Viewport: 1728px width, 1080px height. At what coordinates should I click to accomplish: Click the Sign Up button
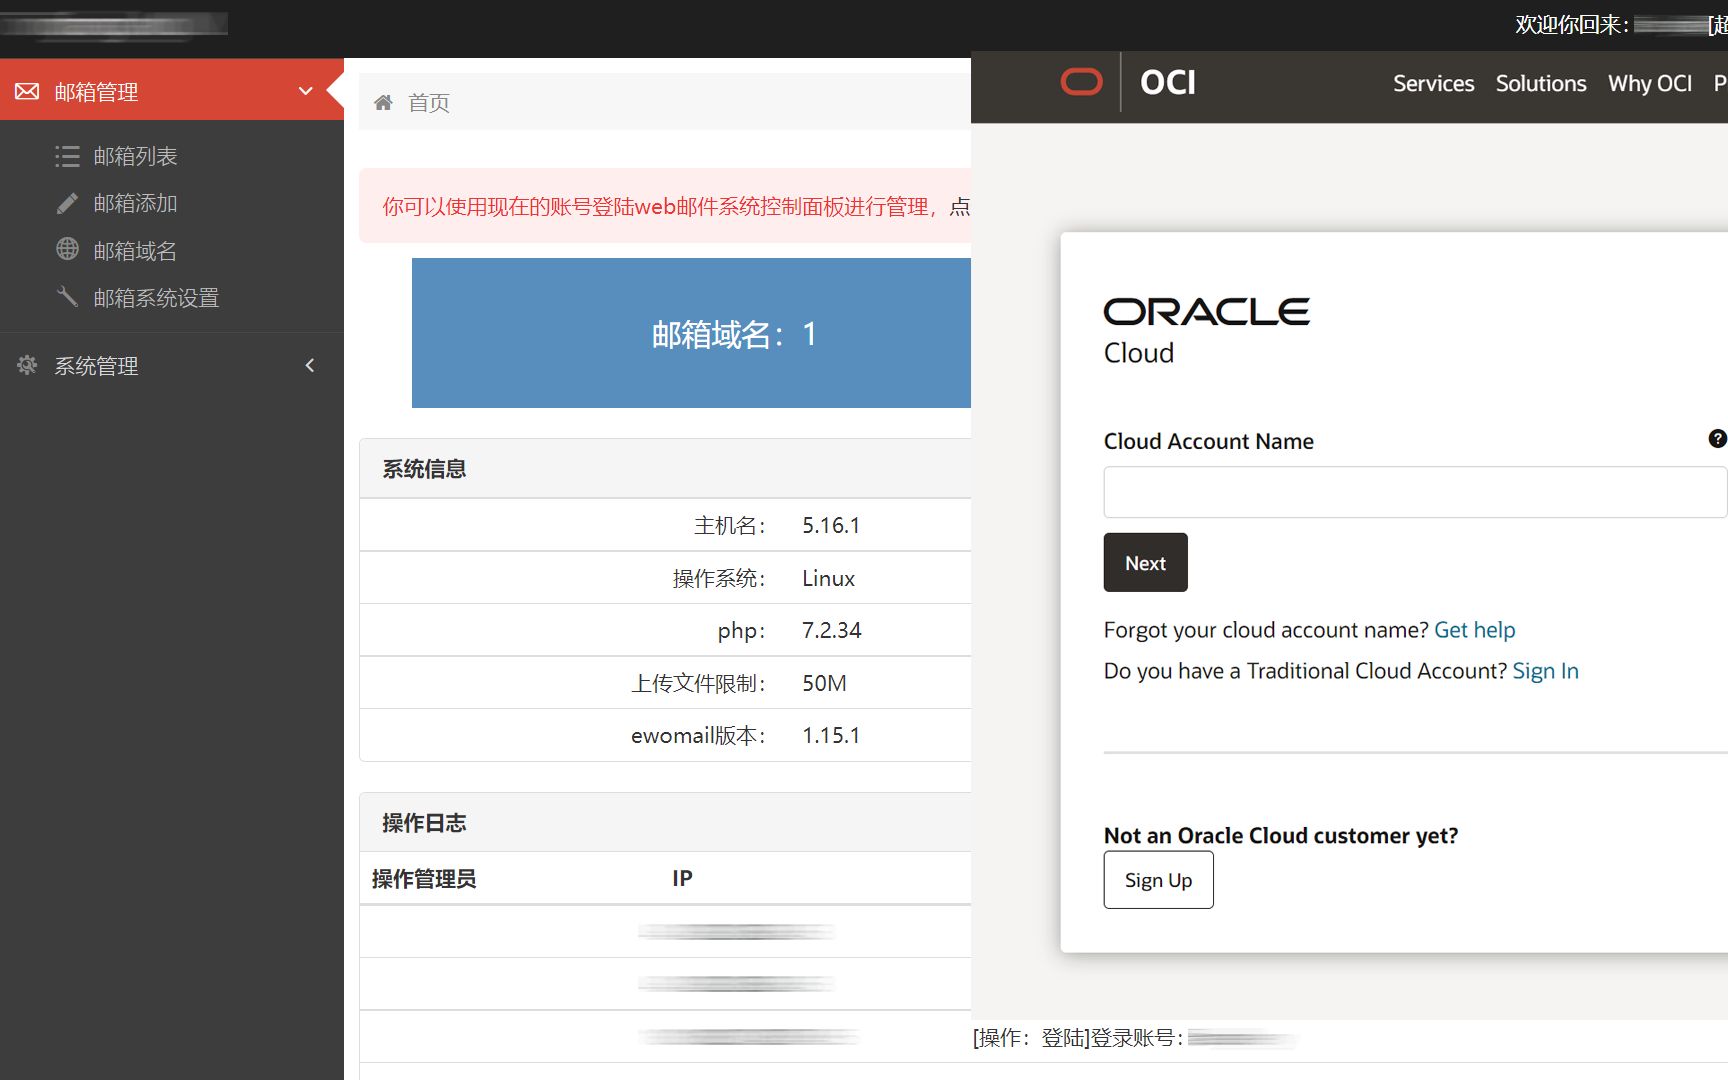1158,880
